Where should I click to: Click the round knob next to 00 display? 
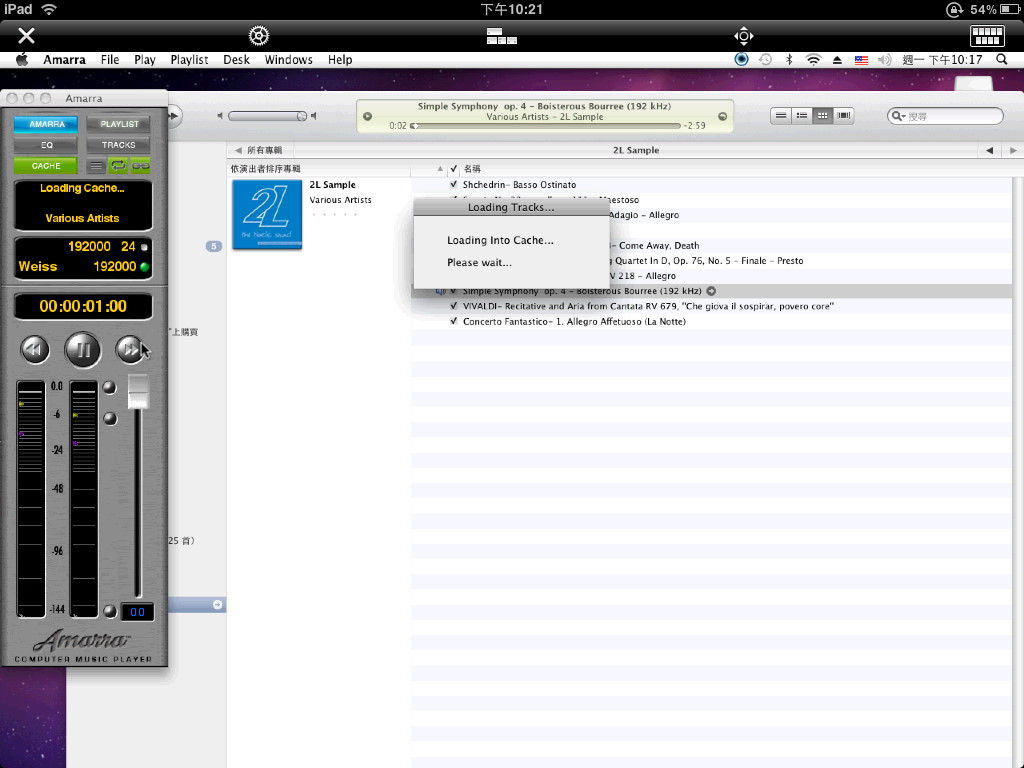(x=110, y=611)
